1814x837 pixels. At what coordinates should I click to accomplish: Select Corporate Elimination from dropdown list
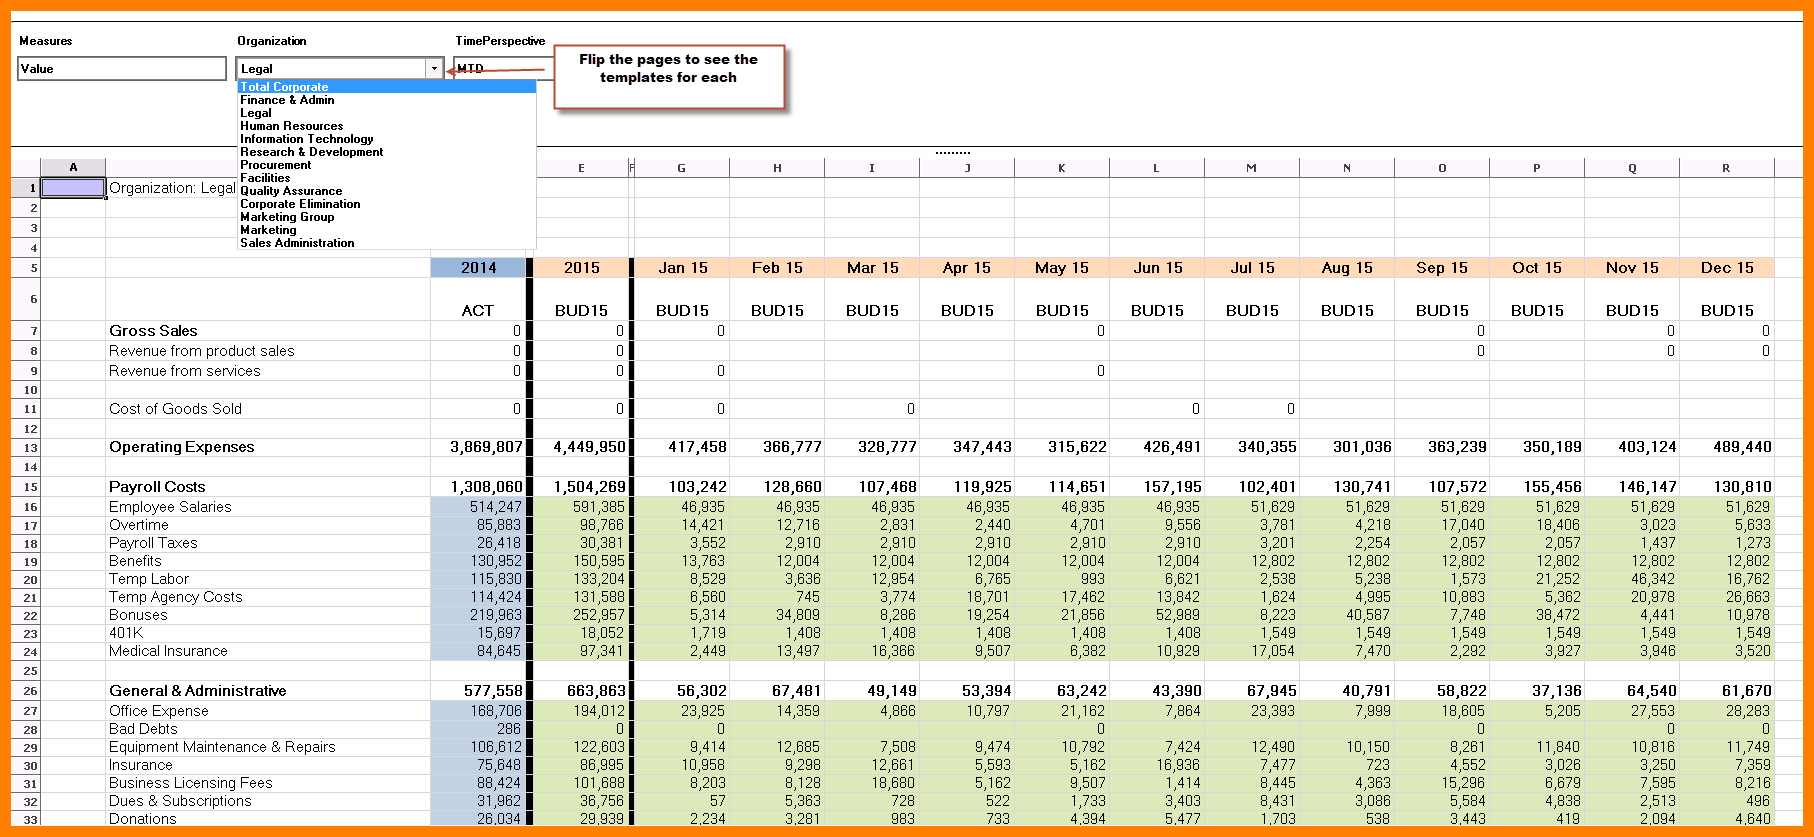coord(300,204)
